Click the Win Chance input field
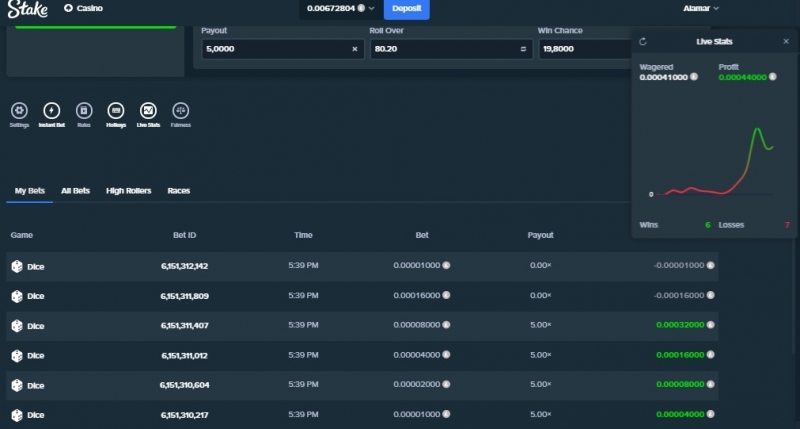Viewport: 800px width, 429px height. point(585,49)
